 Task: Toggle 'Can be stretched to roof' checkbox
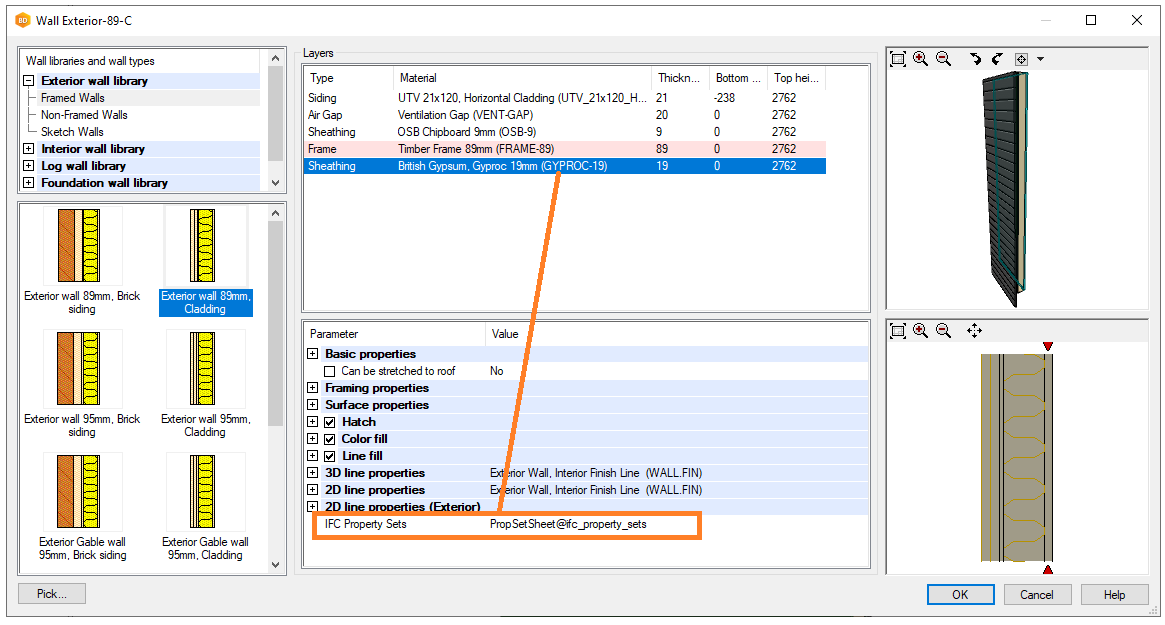tap(330, 371)
